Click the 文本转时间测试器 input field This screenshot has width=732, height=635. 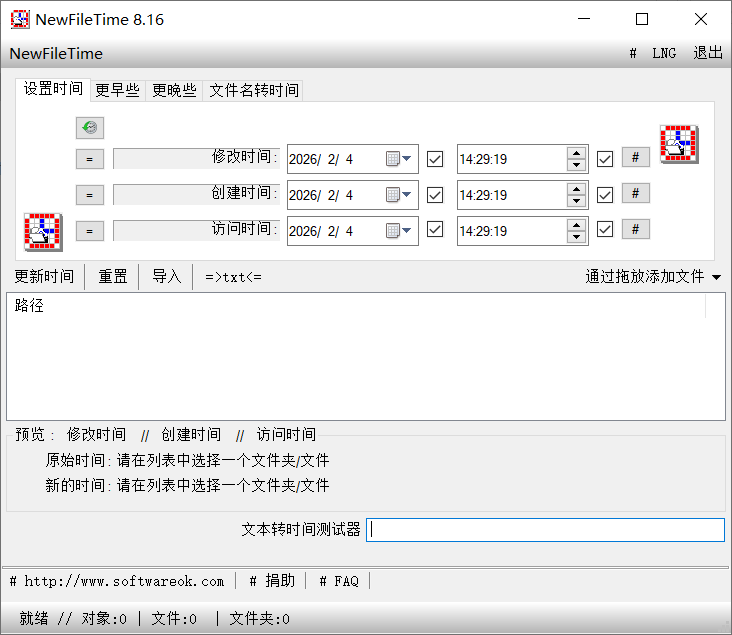(x=545, y=530)
